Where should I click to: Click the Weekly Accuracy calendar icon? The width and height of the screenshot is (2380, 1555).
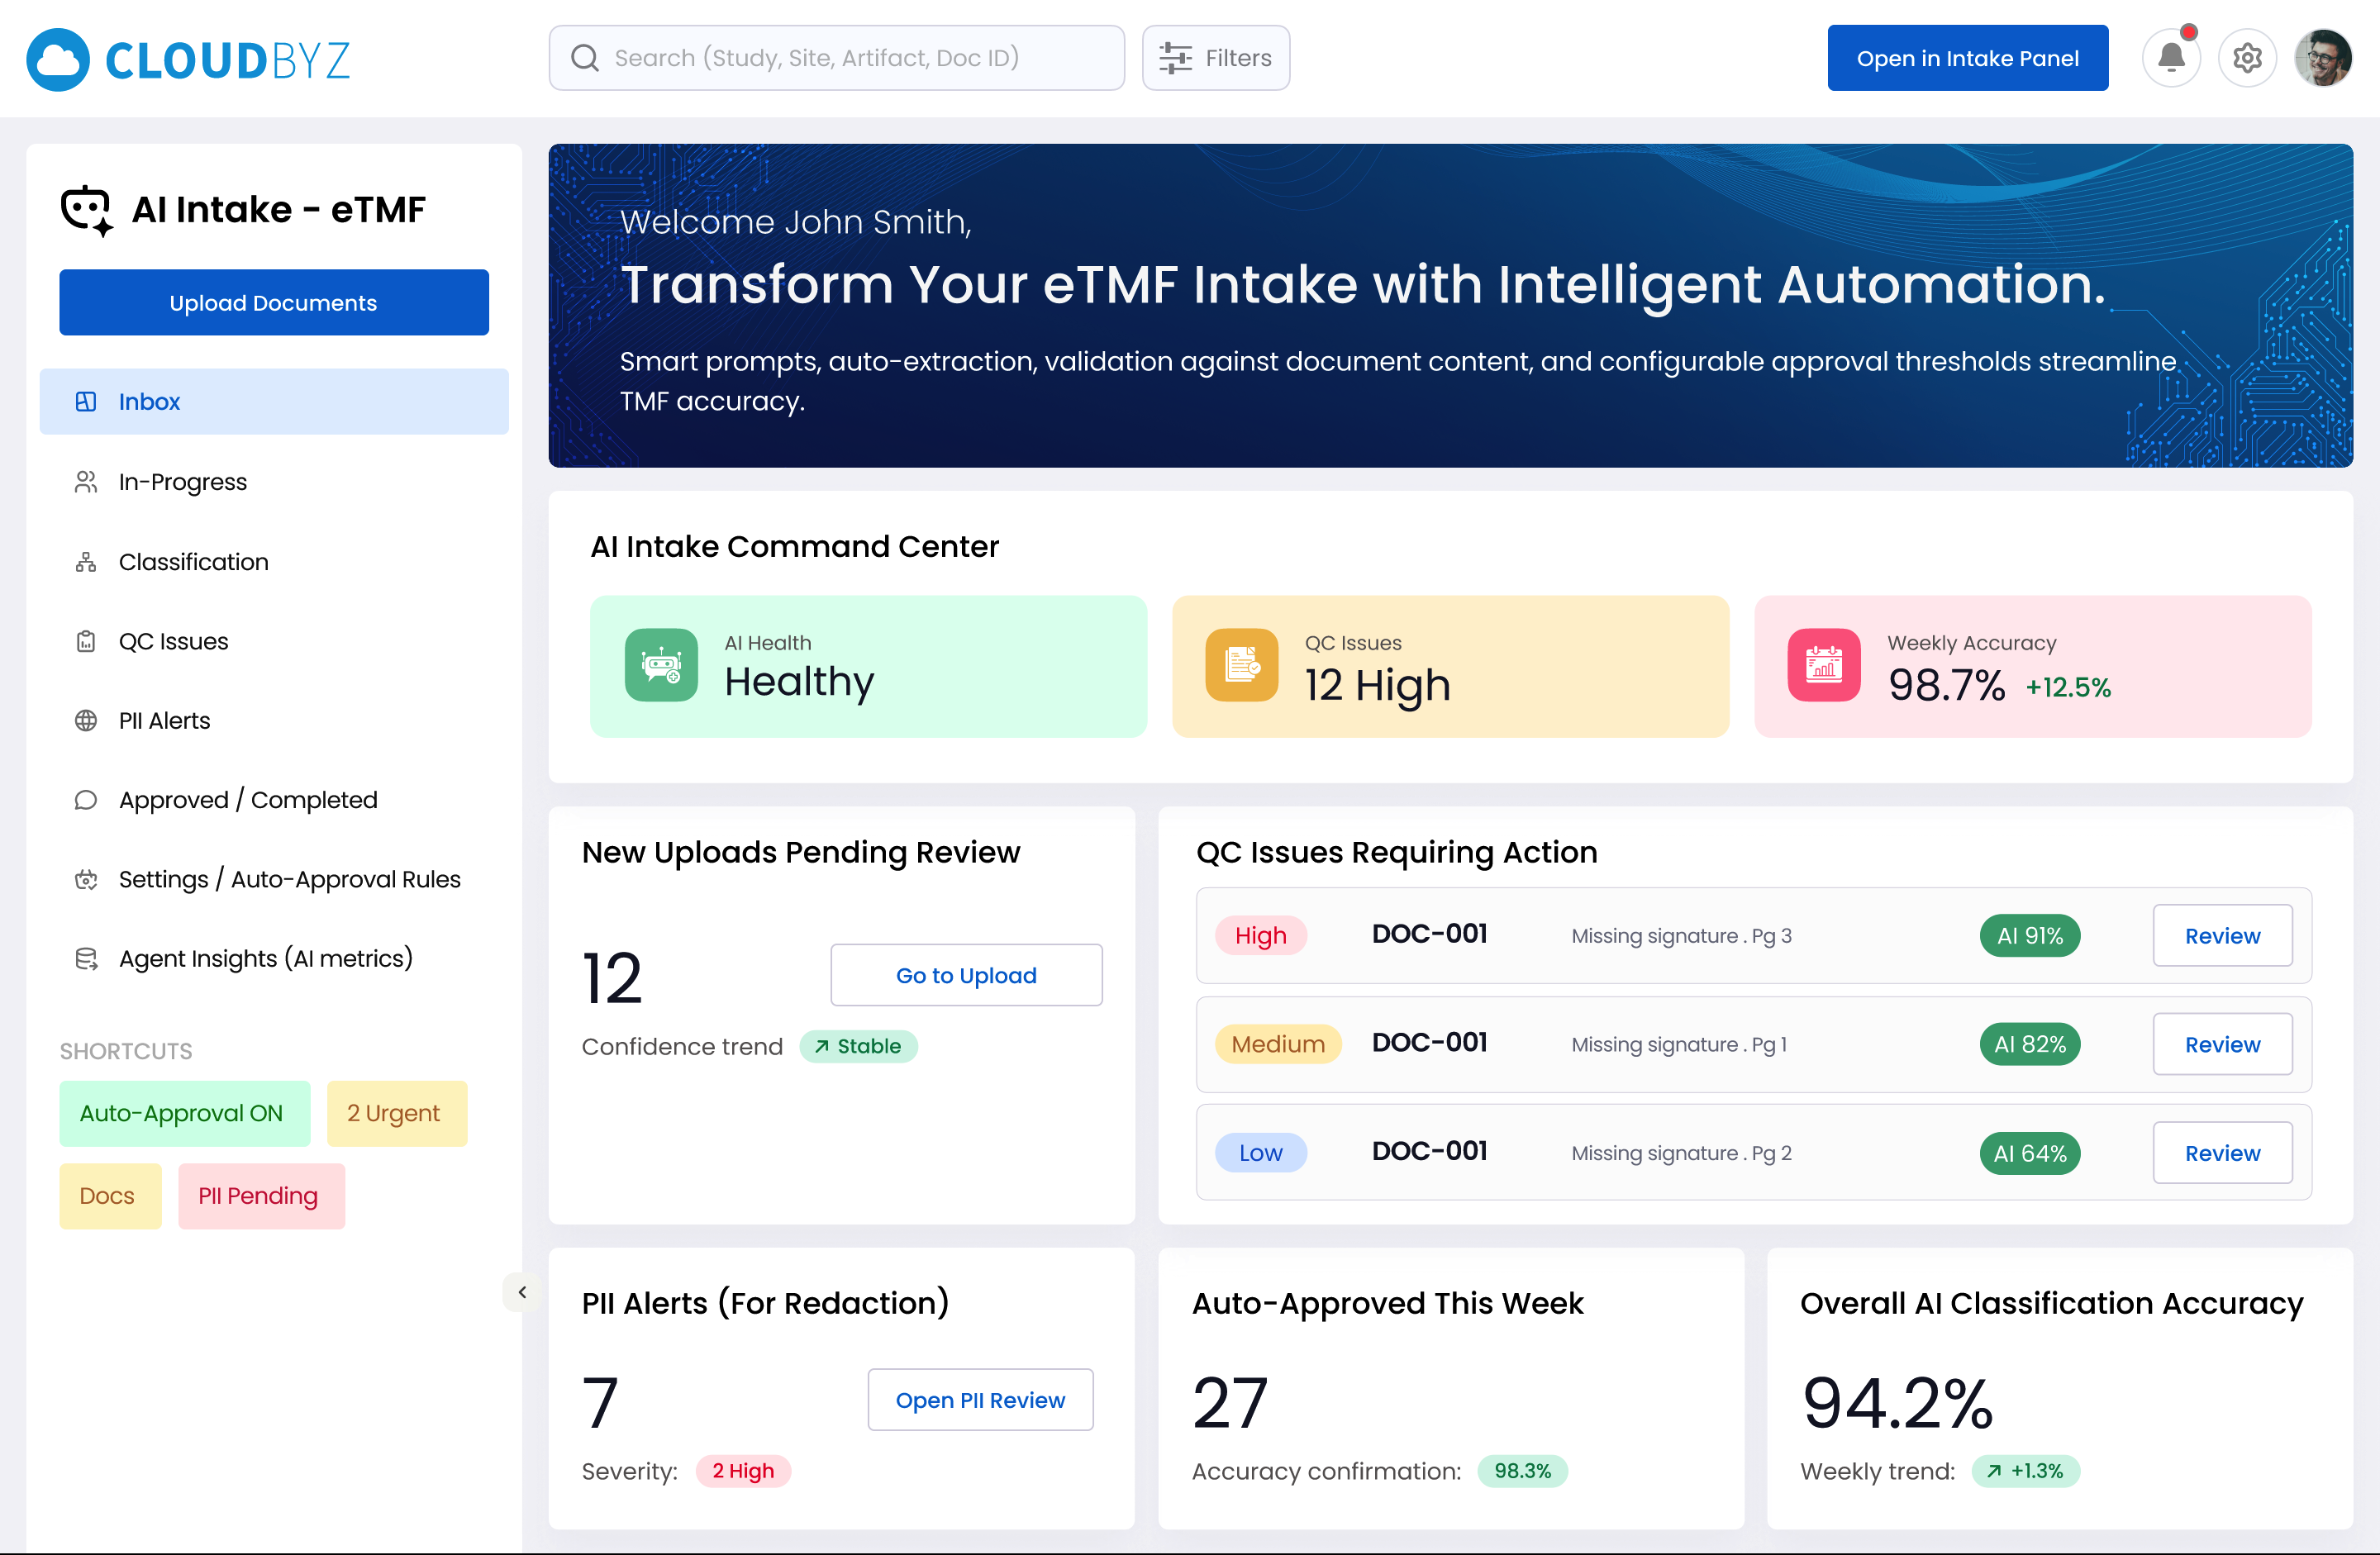(1823, 665)
